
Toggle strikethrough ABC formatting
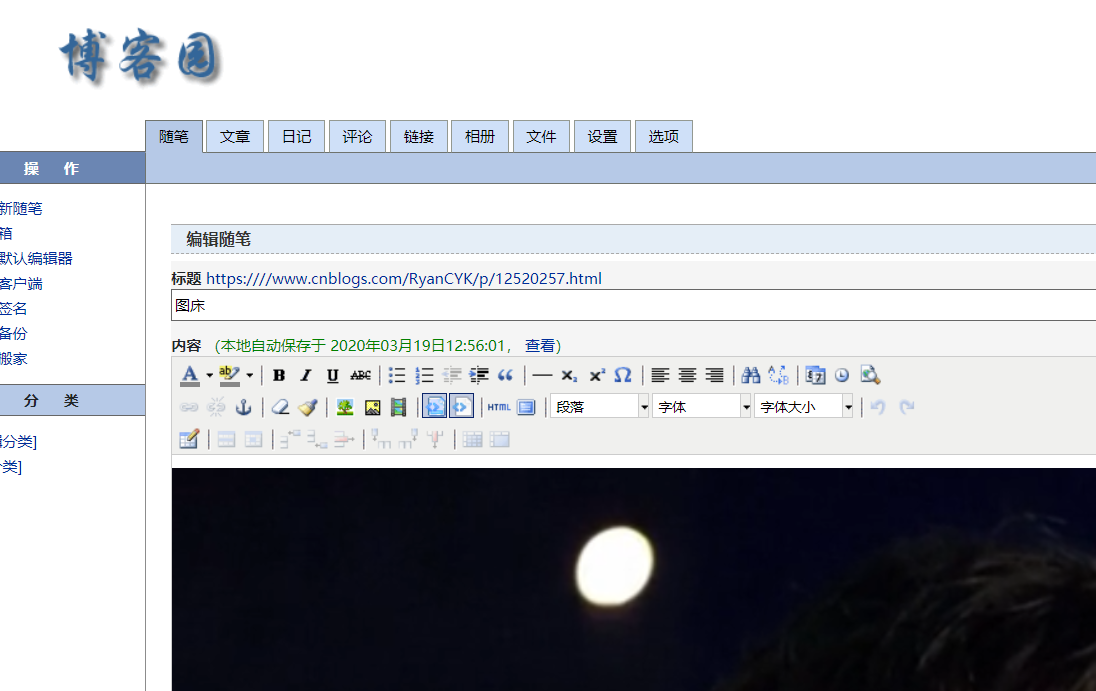point(361,375)
